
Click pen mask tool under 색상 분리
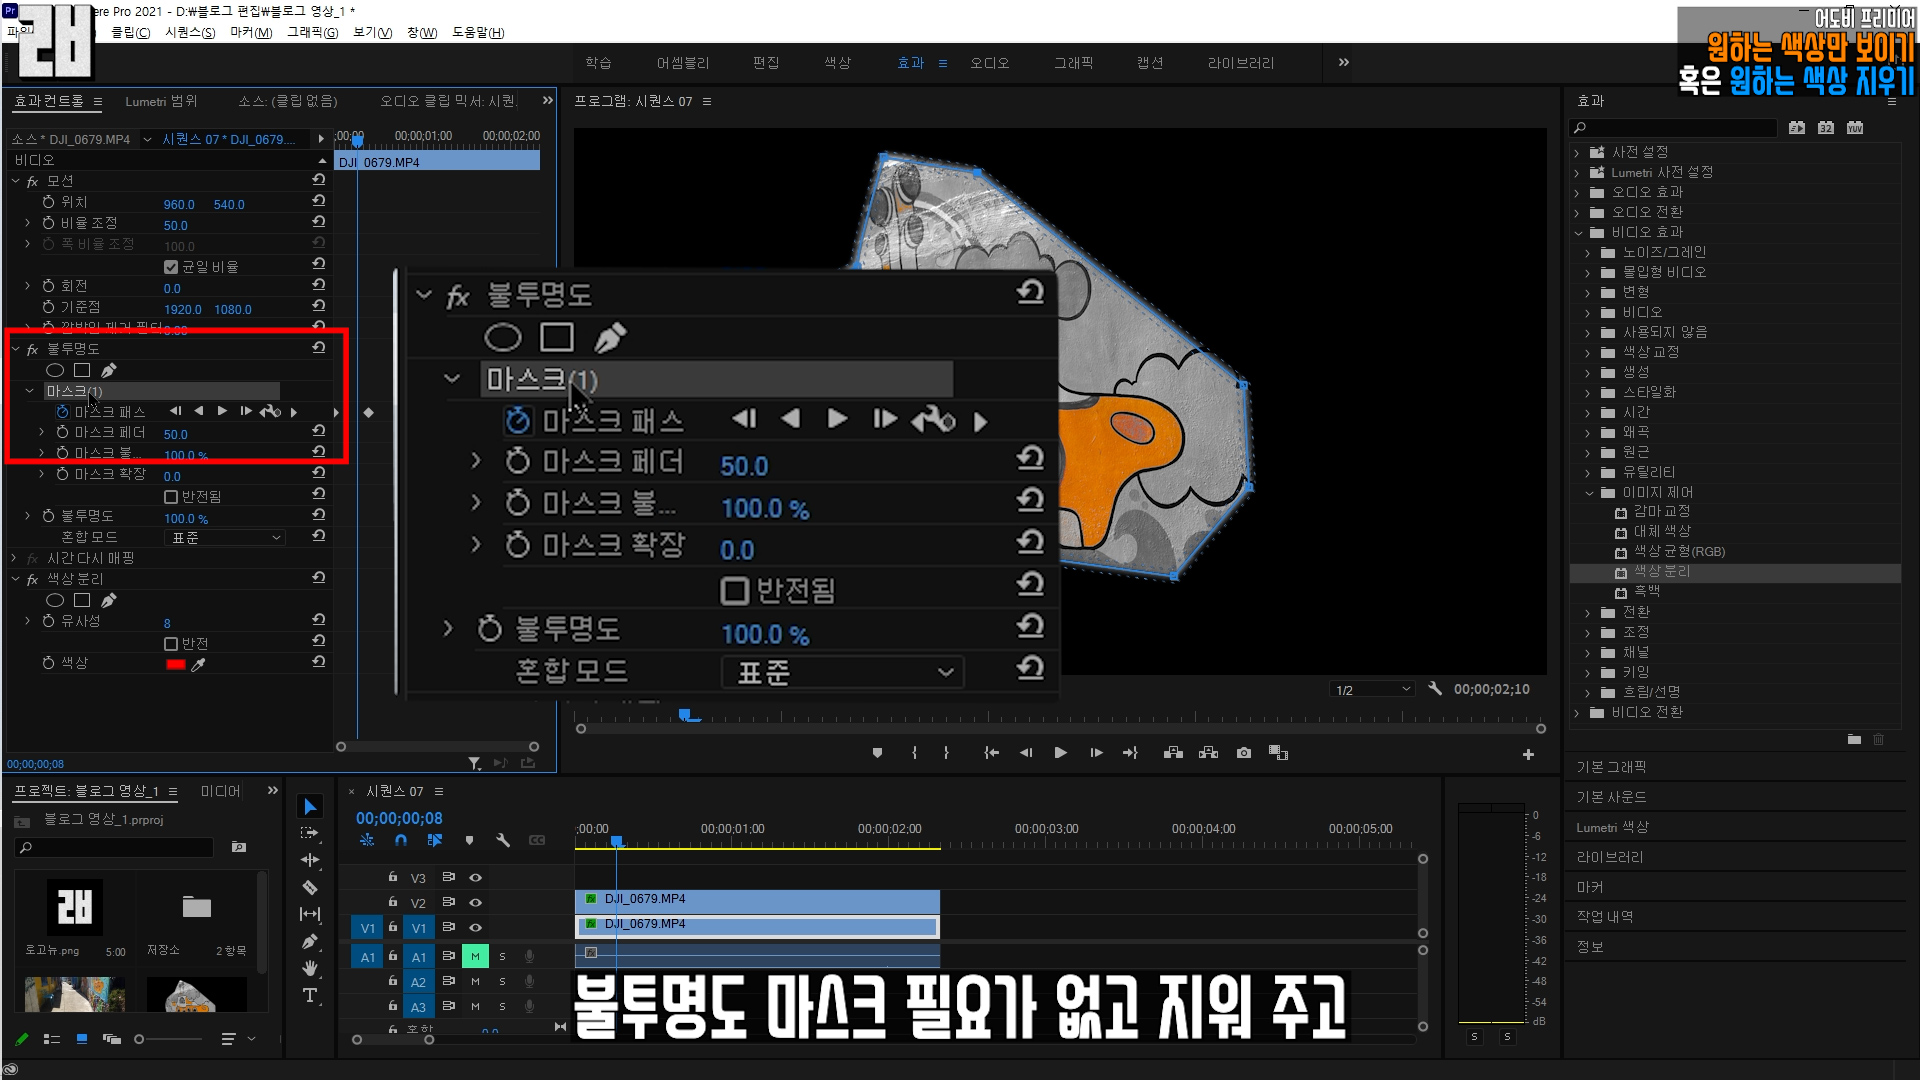tap(109, 600)
